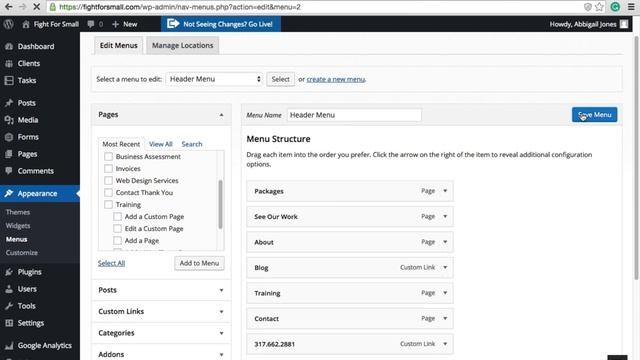Click the Select button beside menu dropdown
The image size is (640, 360).
[280, 79]
